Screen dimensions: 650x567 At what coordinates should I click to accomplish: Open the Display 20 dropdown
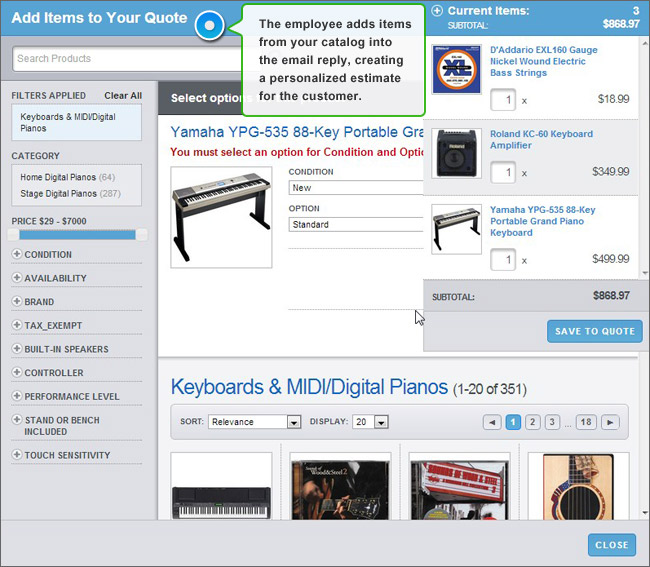(x=370, y=422)
